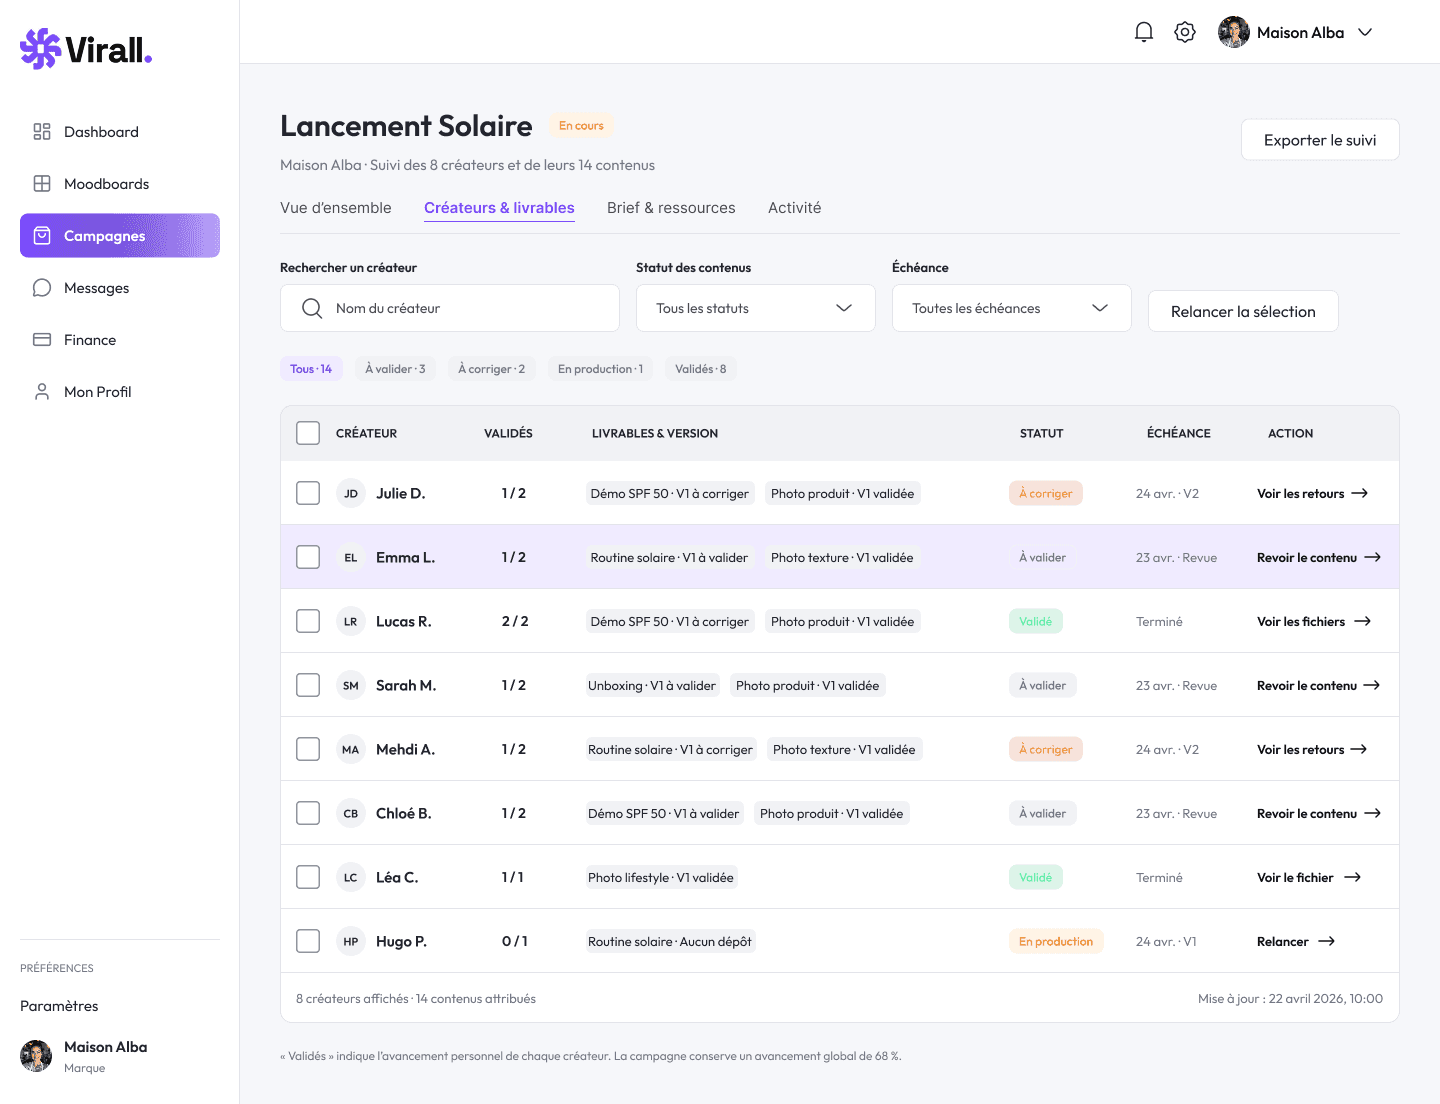Select Sarah M. with her checkbox
1440x1104 pixels.
pos(308,685)
